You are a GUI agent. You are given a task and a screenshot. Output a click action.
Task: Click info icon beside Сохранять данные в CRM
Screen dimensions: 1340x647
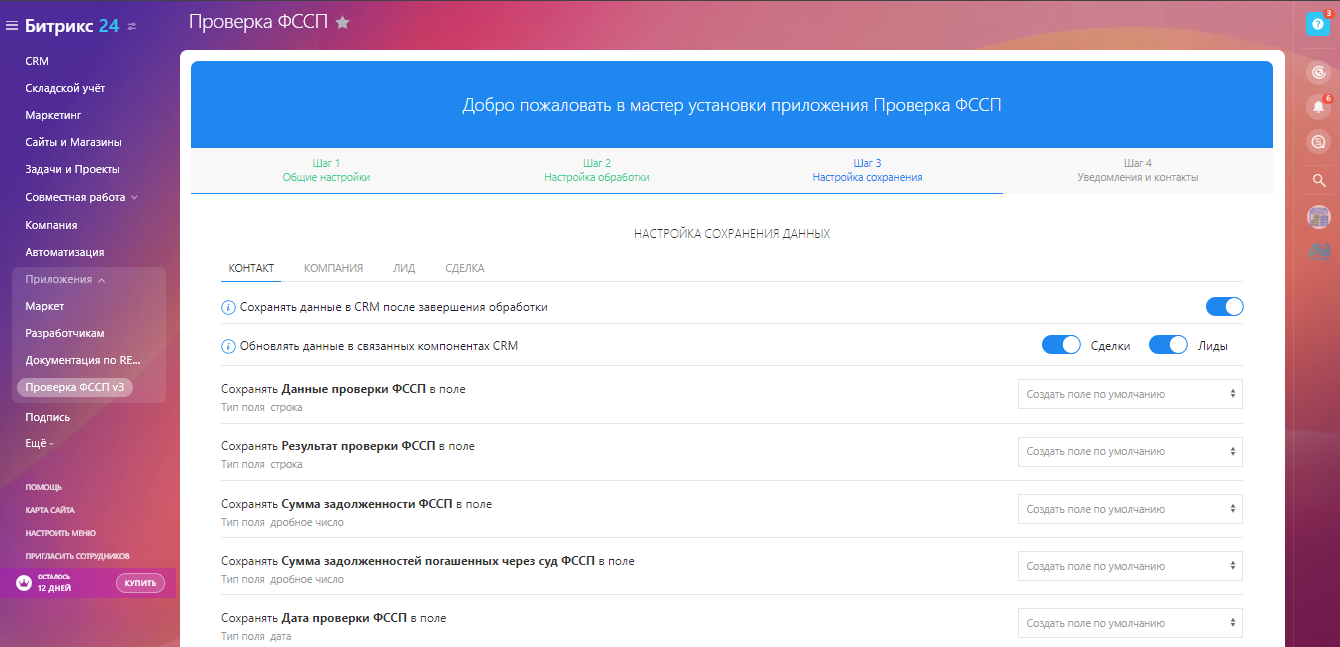[x=228, y=307]
